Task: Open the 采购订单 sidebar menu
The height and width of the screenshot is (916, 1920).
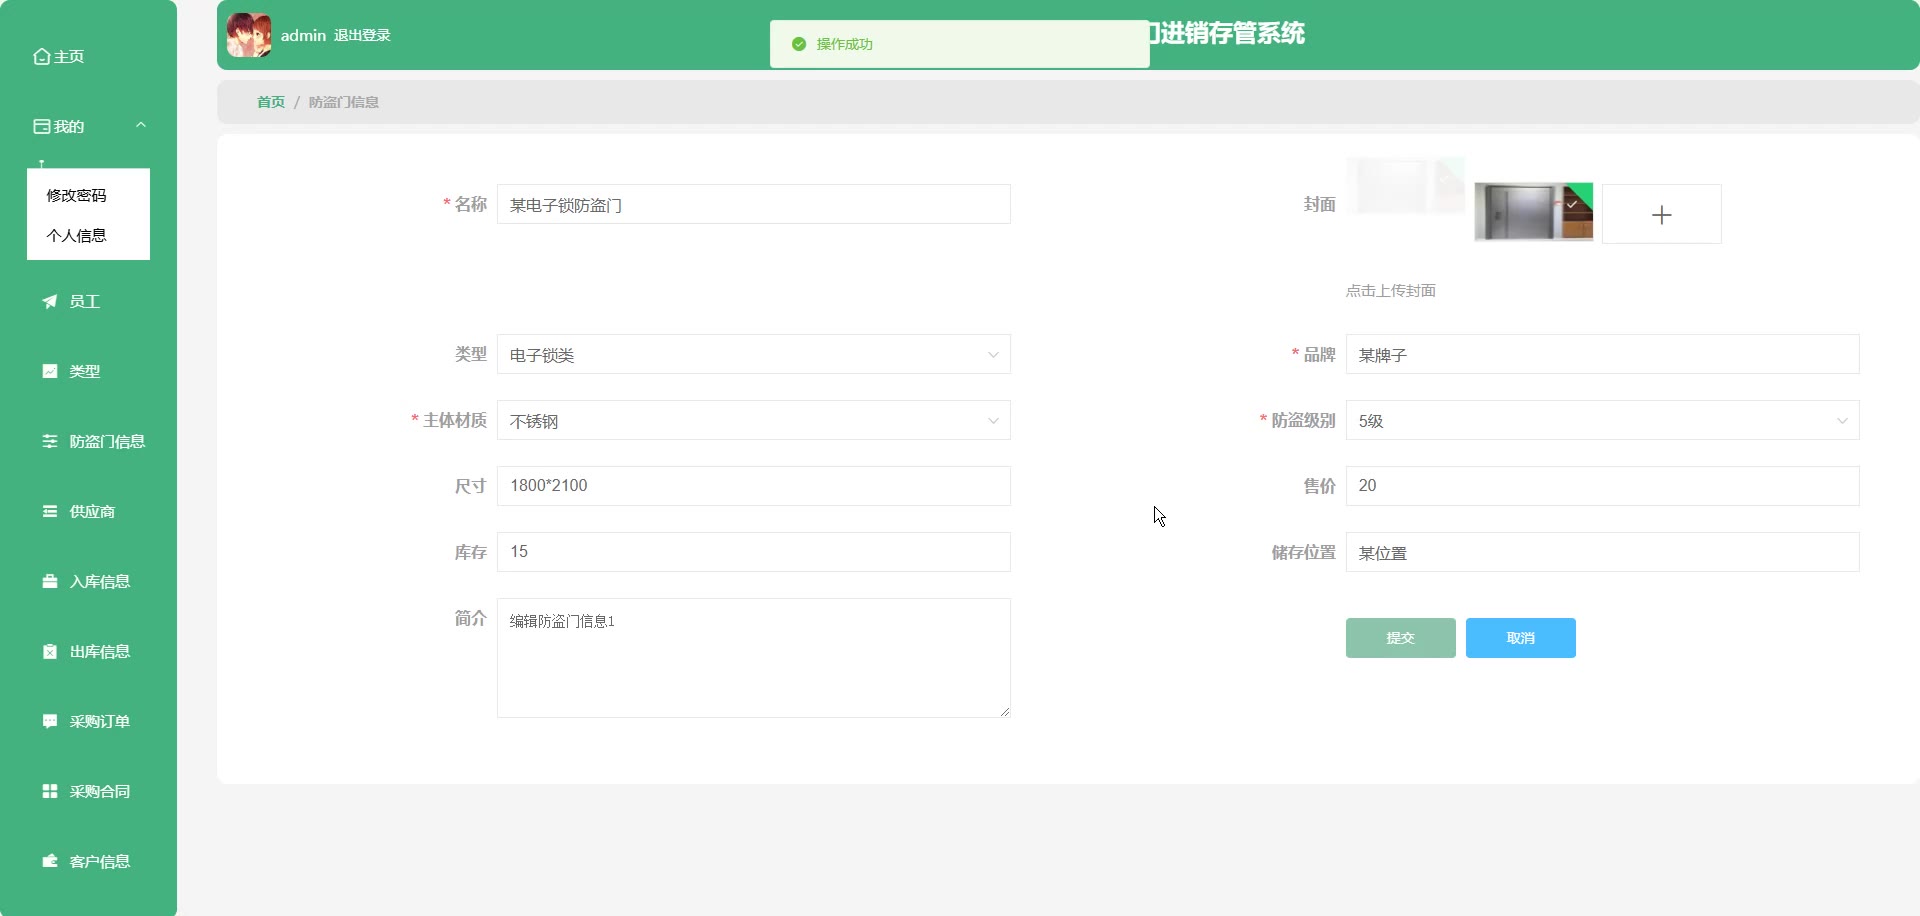Action: (x=100, y=721)
